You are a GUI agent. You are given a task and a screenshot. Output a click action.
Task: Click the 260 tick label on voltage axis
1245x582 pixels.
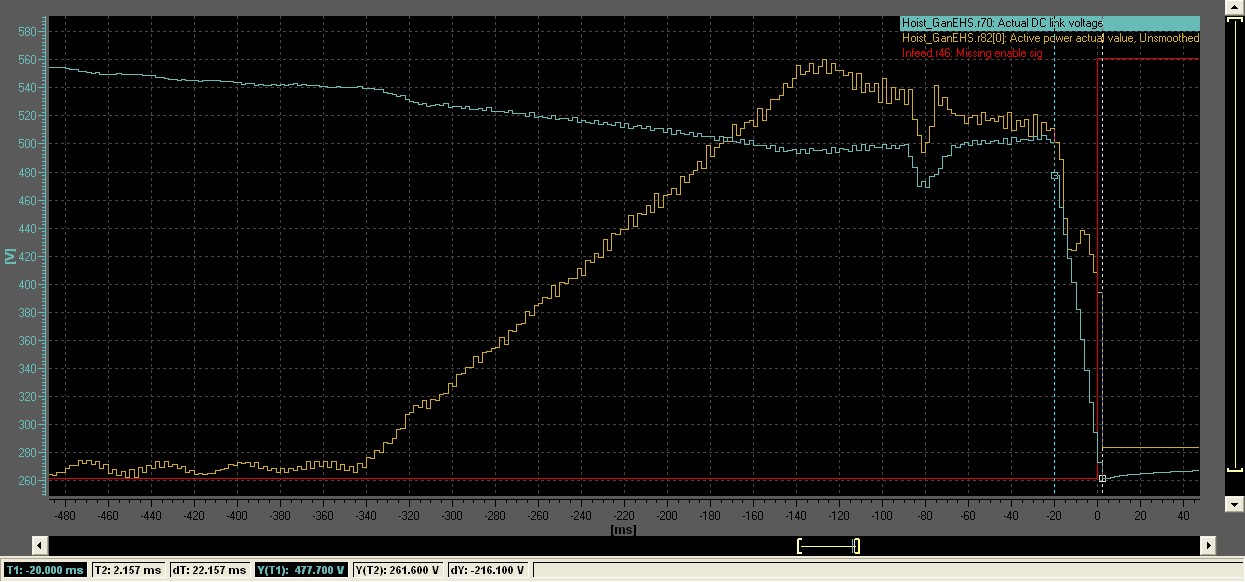[x=27, y=481]
